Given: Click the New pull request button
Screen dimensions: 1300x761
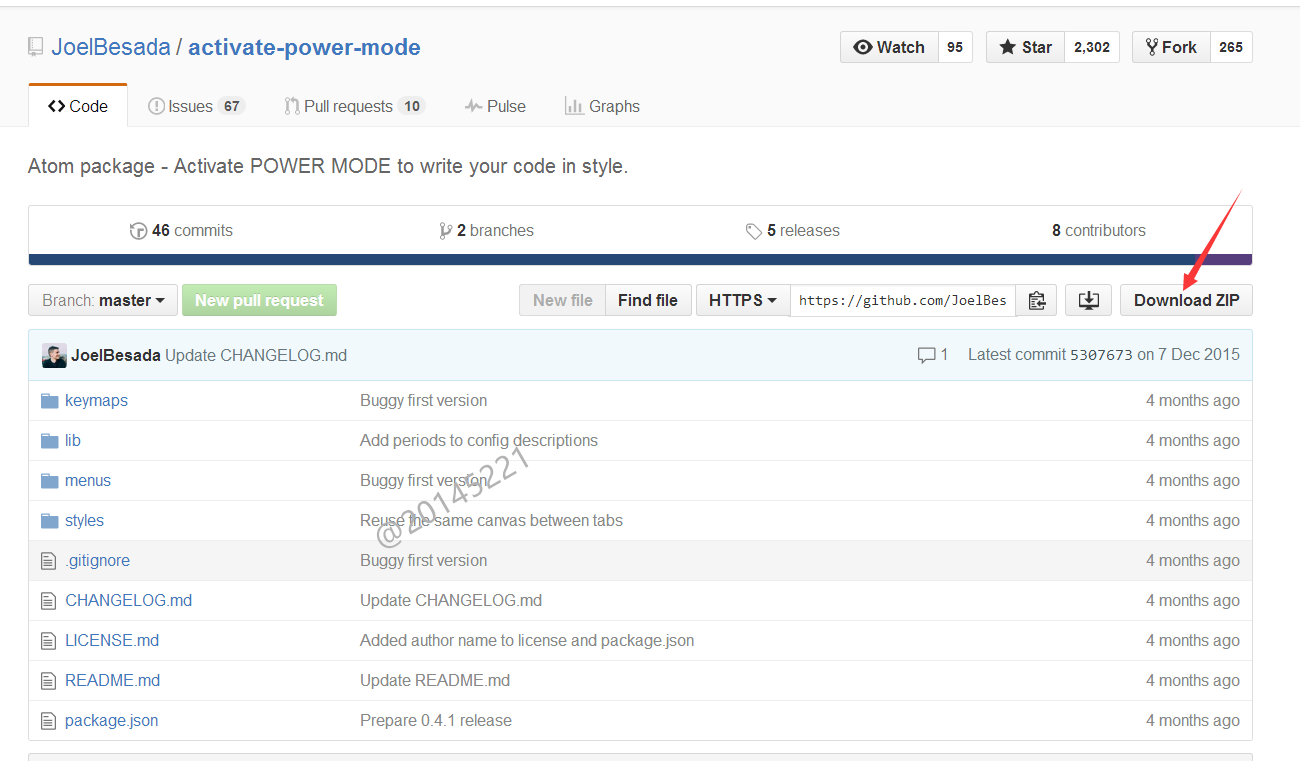Looking at the screenshot, I should pyautogui.click(x=259, y=300).
